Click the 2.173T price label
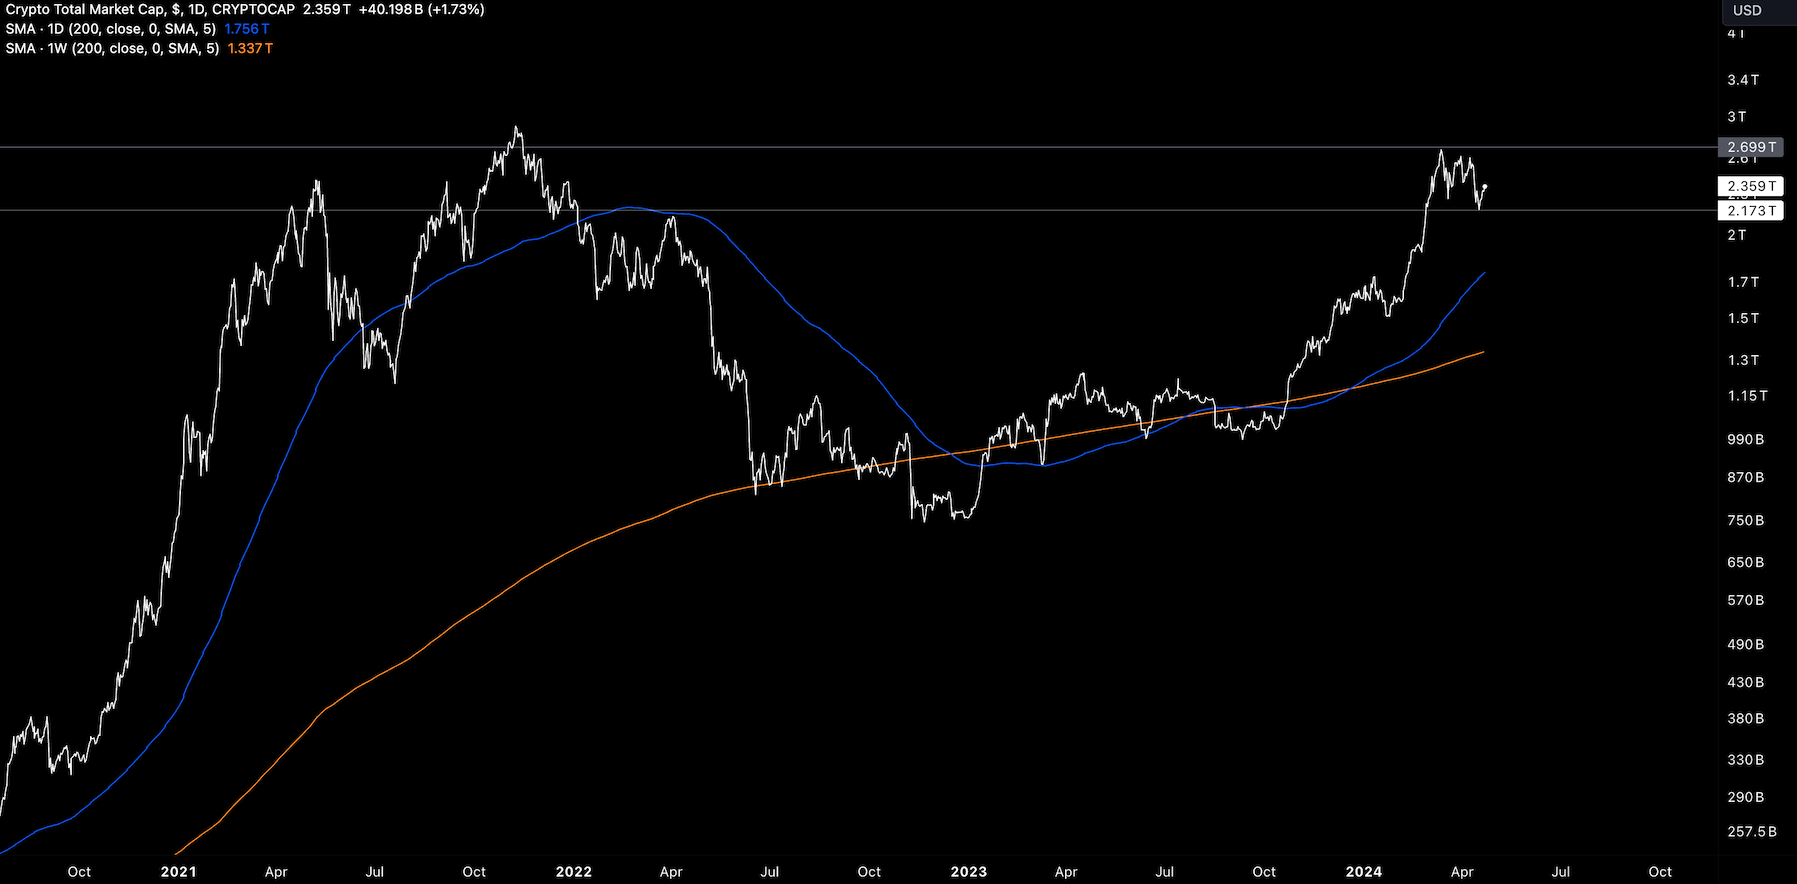The width and height of the screenshot is (1797, 884). tap(1751, 211)
